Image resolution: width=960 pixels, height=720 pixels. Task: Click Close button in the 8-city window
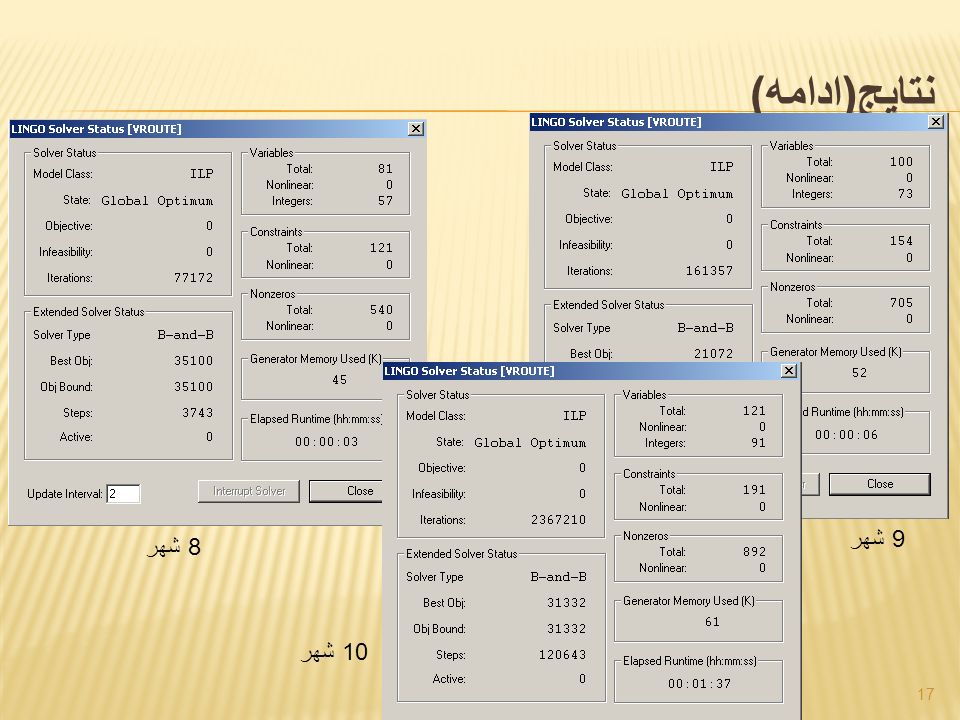coord(346,491)
